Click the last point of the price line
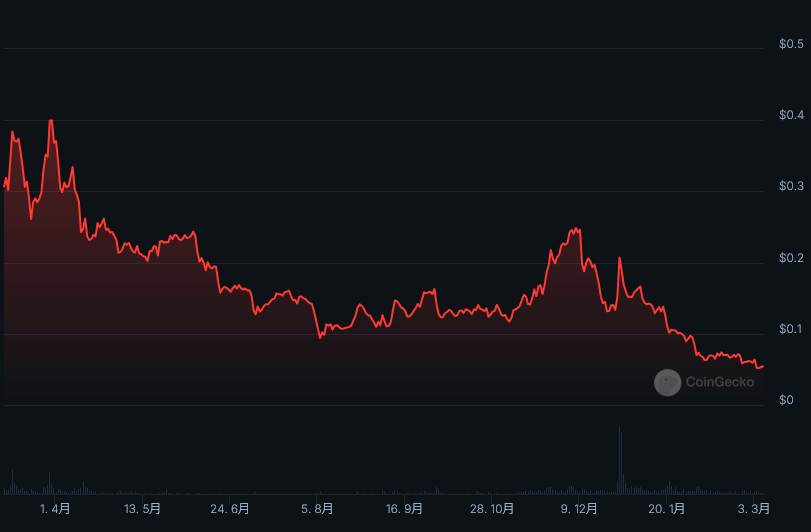811x532 pixels. click(763, 366)
